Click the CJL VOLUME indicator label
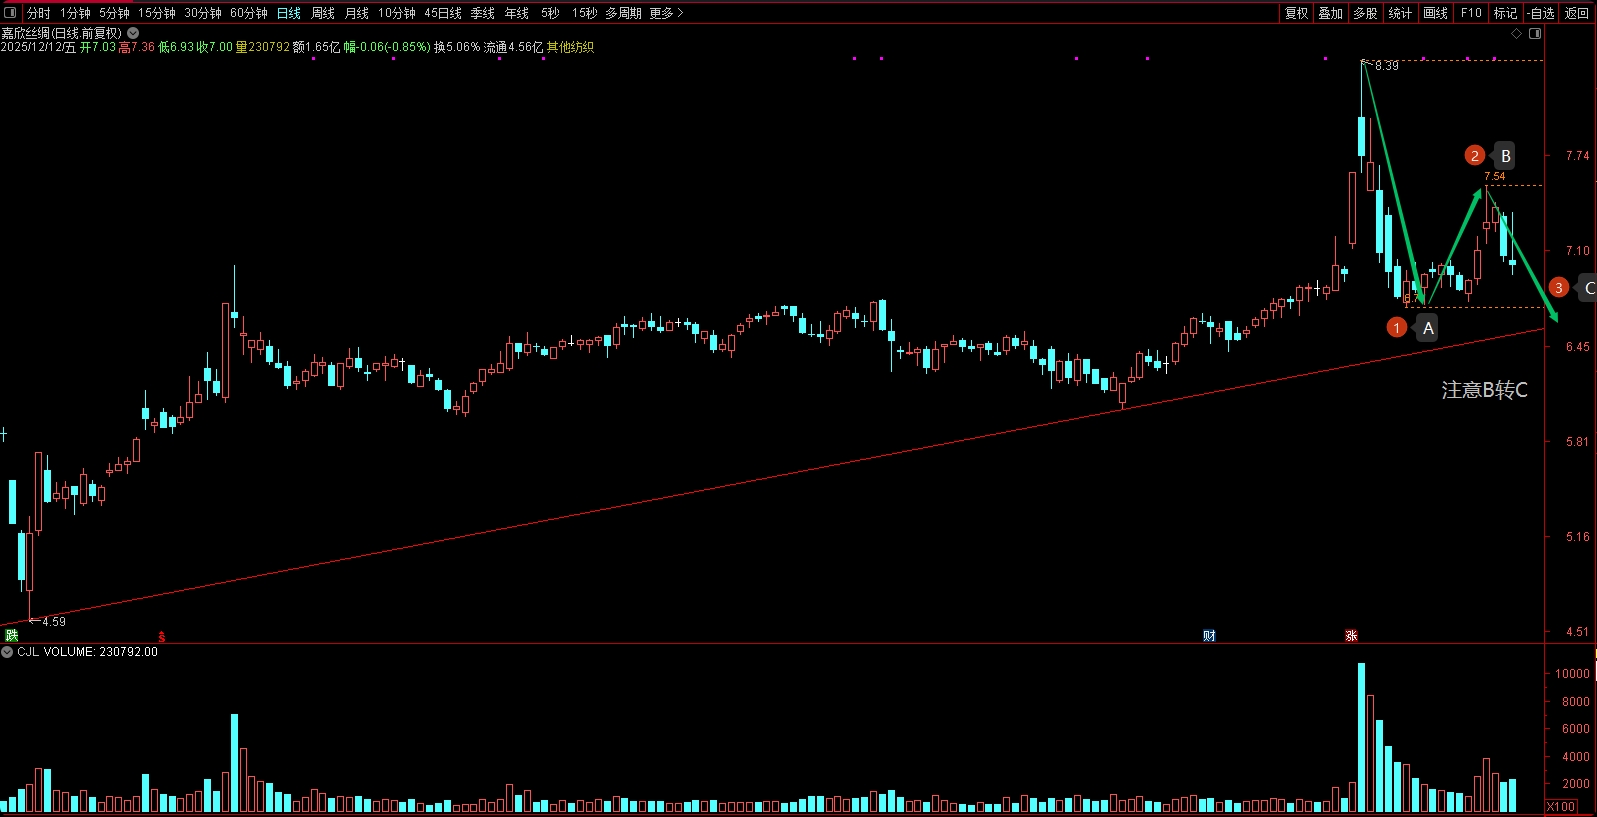Image resolution: width=1597 pixels, height=817 pixels. 87,652
